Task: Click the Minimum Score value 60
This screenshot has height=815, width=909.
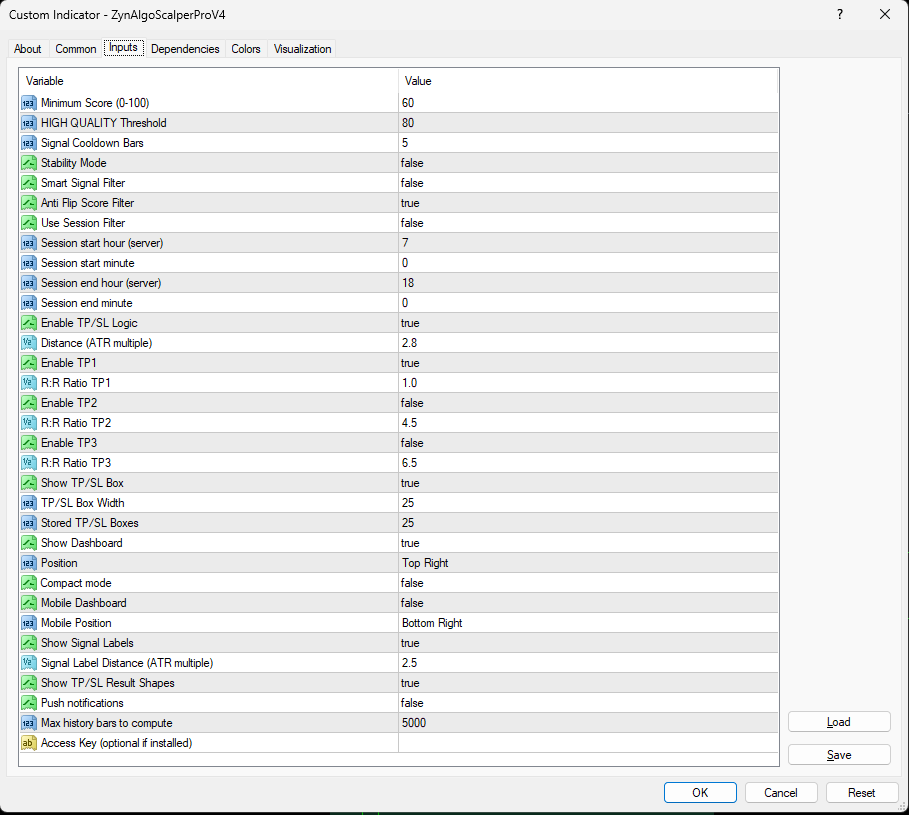Action: [x=588, y=103]
